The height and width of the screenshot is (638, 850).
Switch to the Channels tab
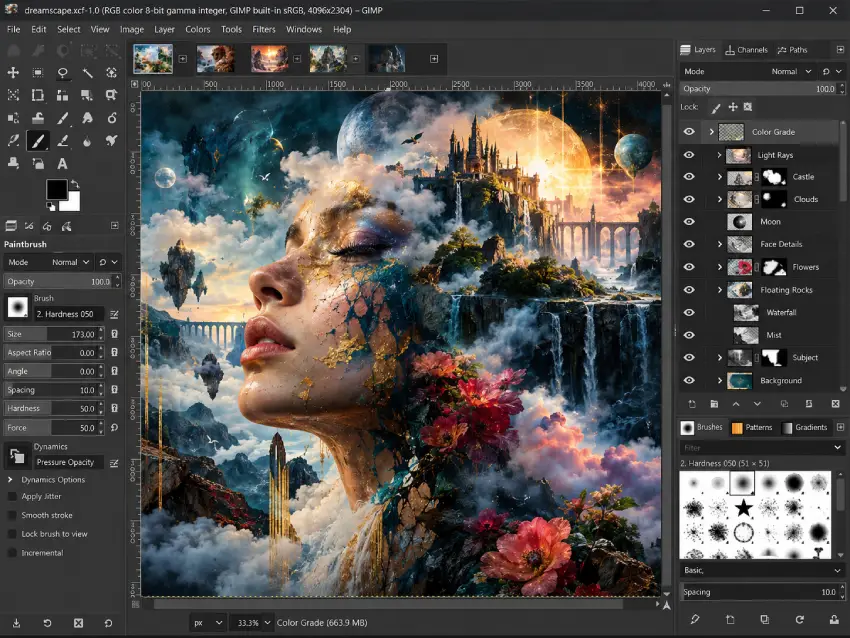pos(746,50)
